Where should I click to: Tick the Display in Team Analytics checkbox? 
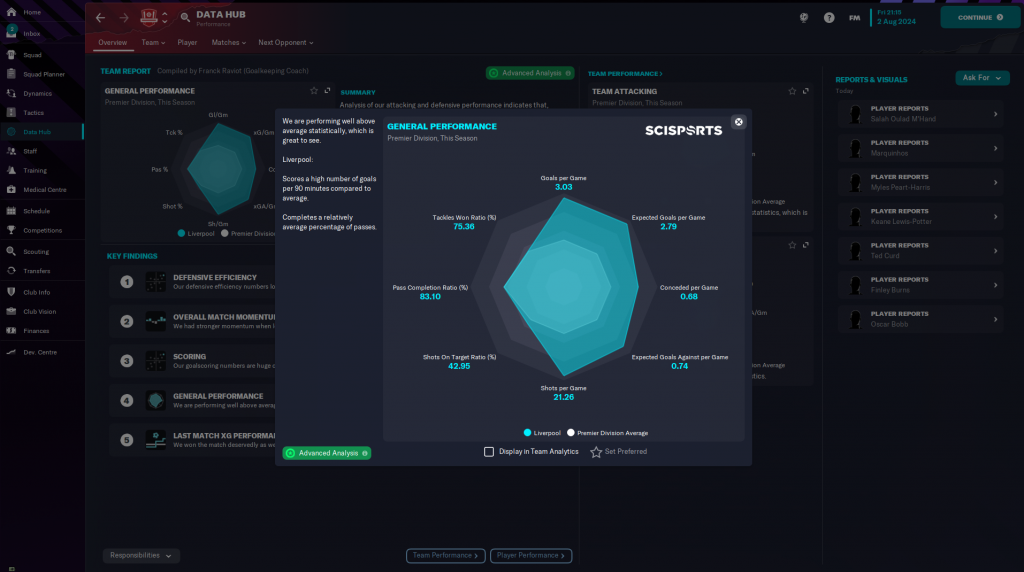489,452
